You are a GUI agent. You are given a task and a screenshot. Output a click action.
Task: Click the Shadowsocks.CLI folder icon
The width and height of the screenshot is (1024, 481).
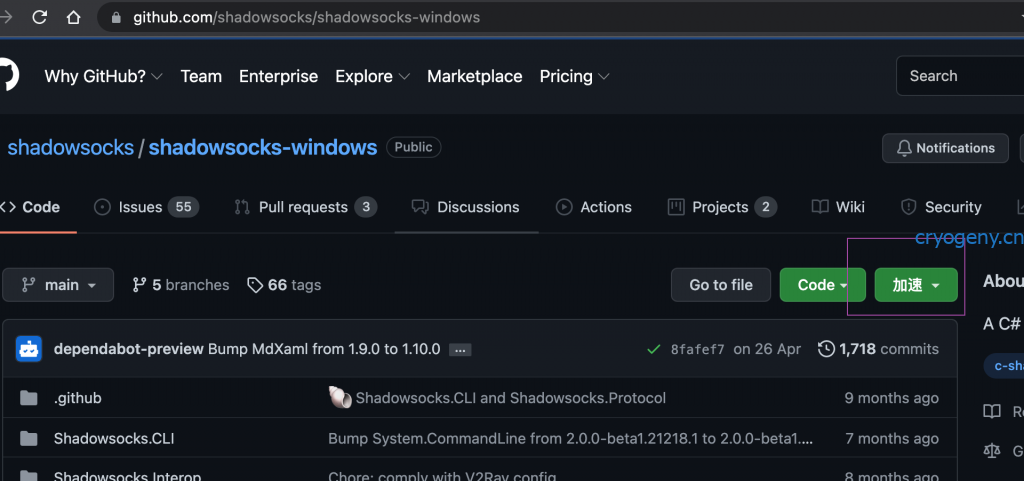click(x=30, y=438)
